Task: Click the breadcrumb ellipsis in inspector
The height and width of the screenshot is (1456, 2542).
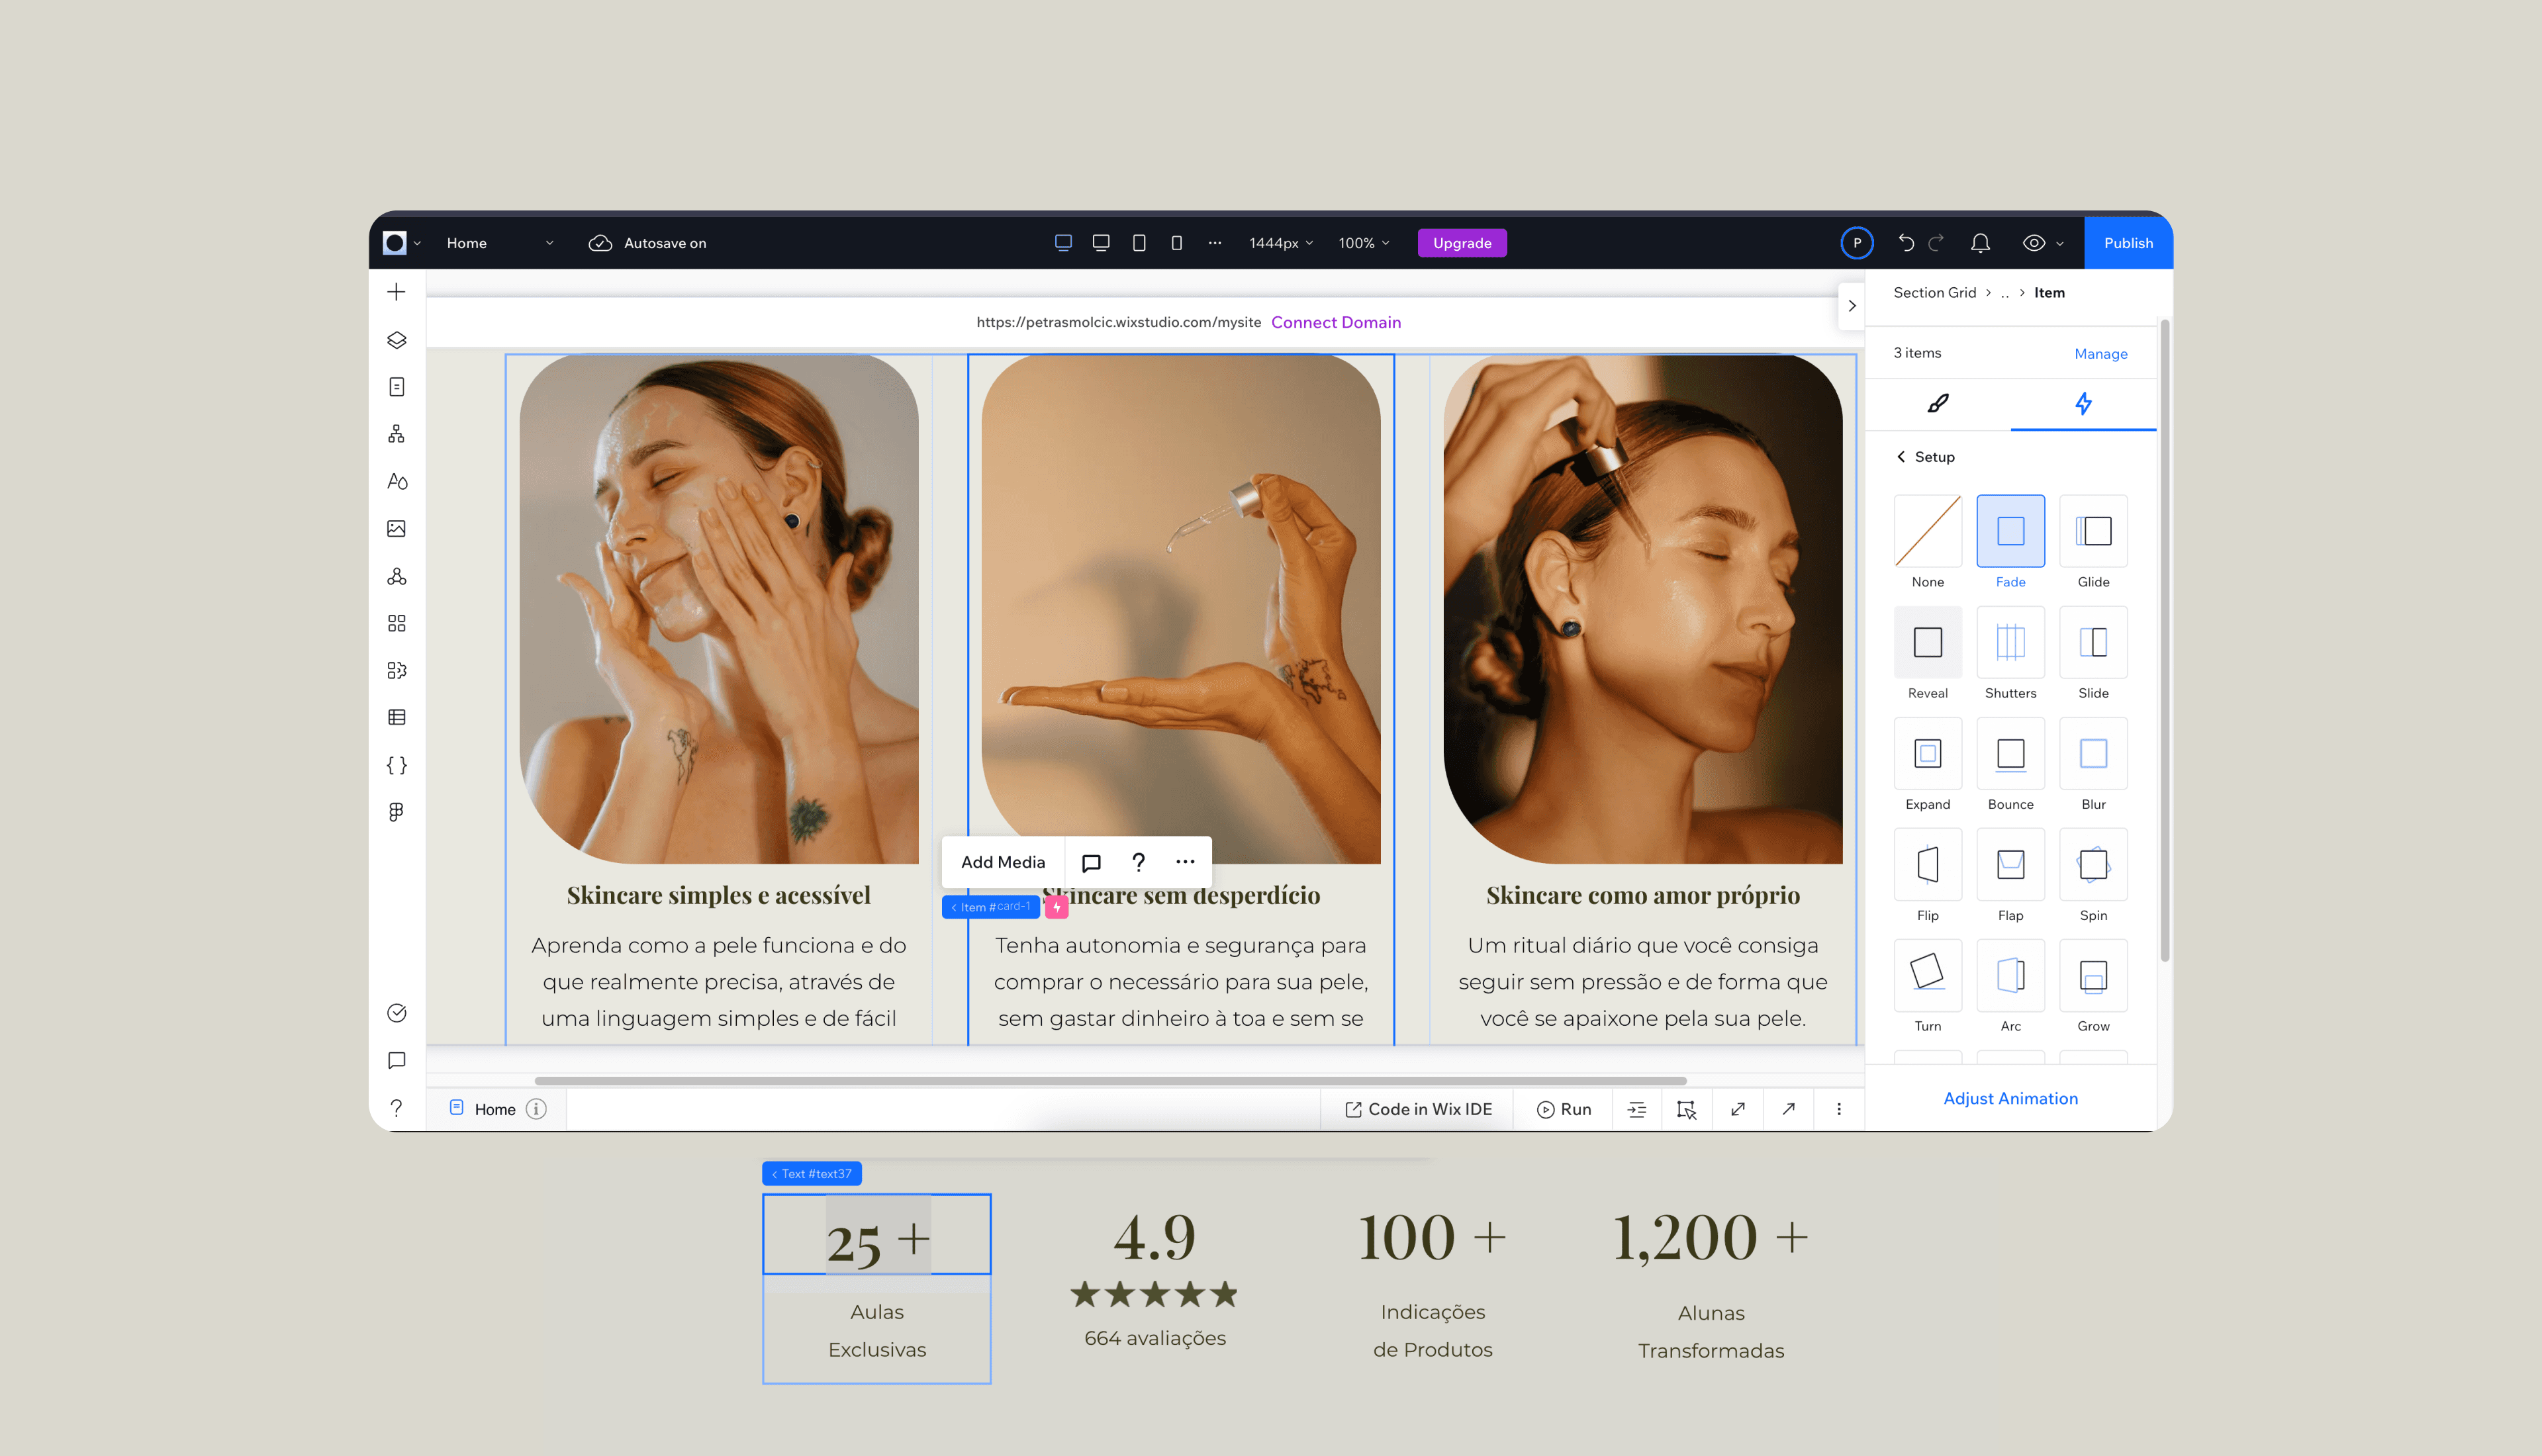Action: point(2005,293)
